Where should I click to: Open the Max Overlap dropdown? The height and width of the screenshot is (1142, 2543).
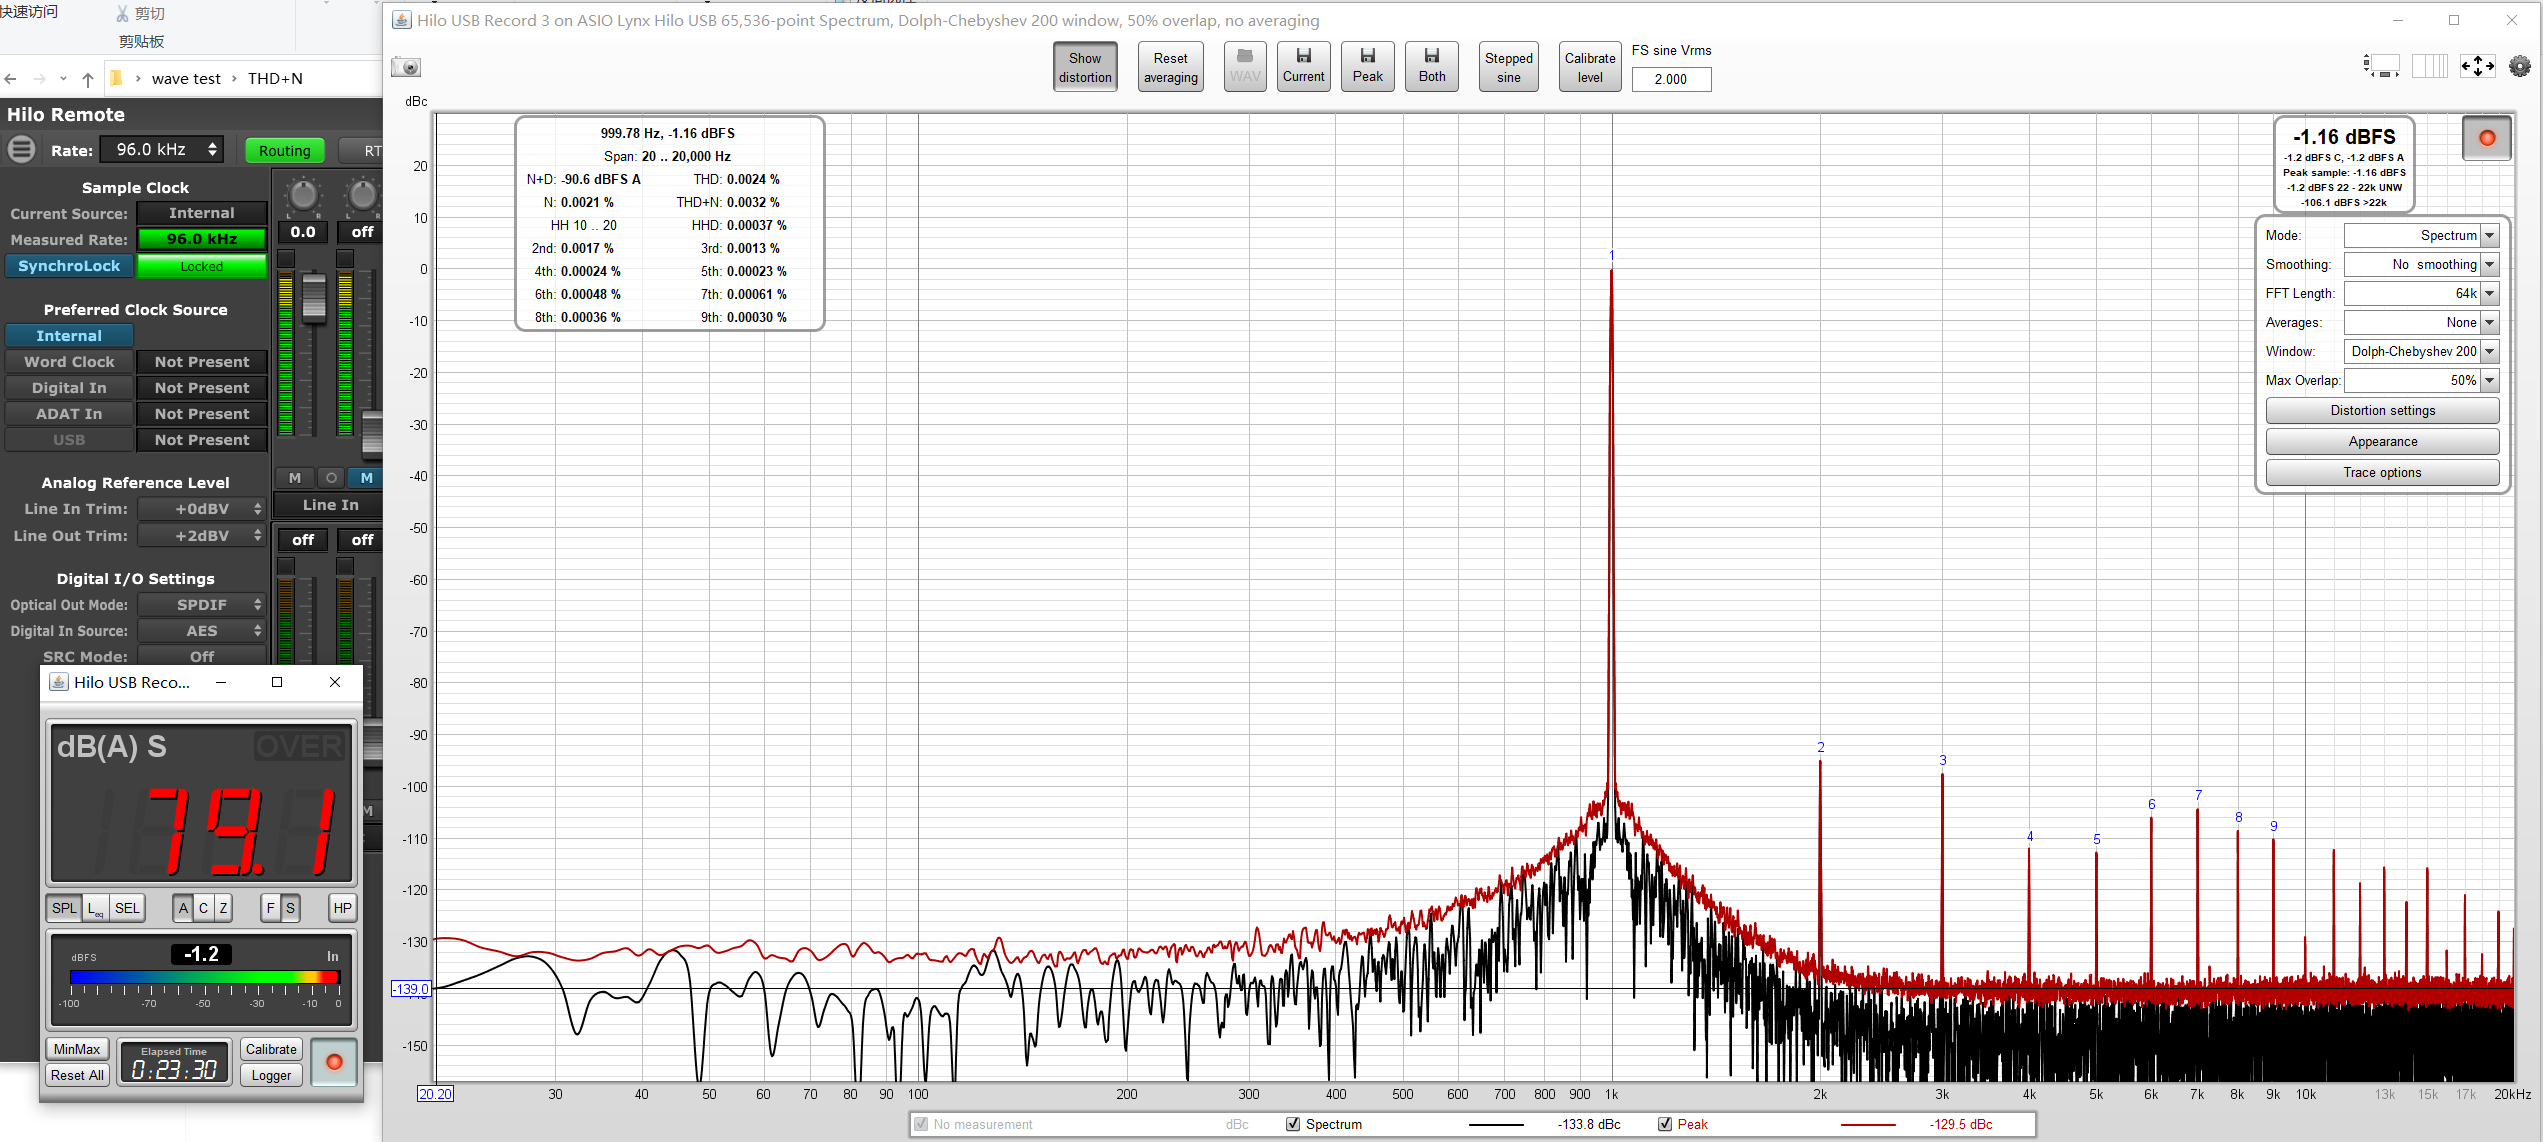point(2421,381)
